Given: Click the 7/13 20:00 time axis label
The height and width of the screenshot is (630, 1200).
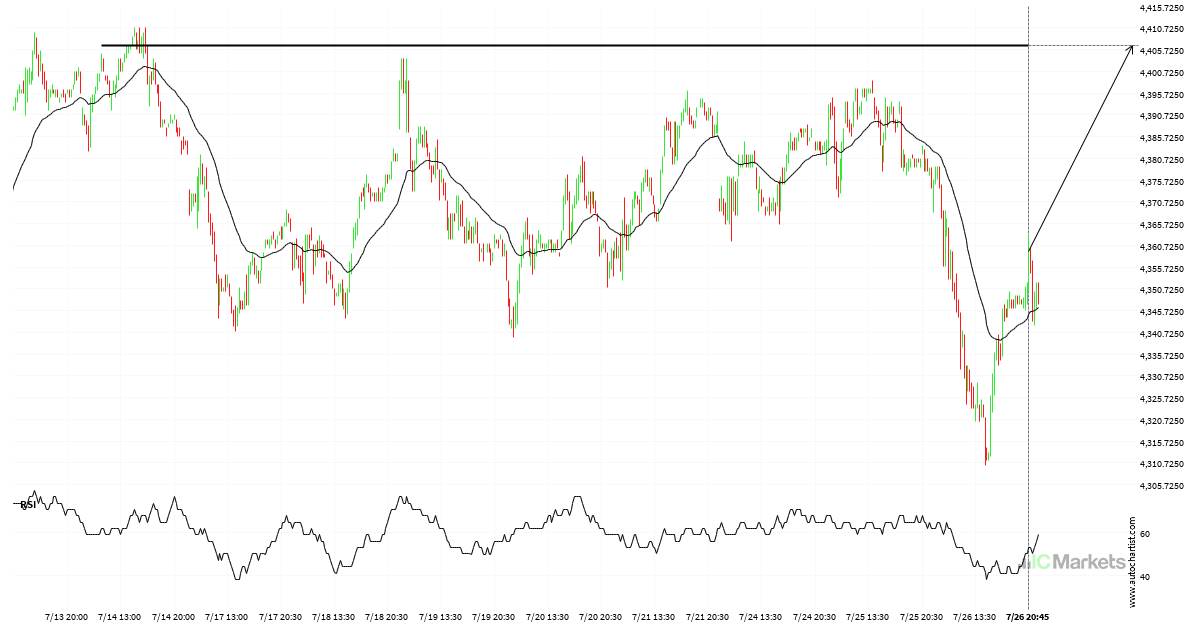Looking at the screenshot, I should coord(67,617).
